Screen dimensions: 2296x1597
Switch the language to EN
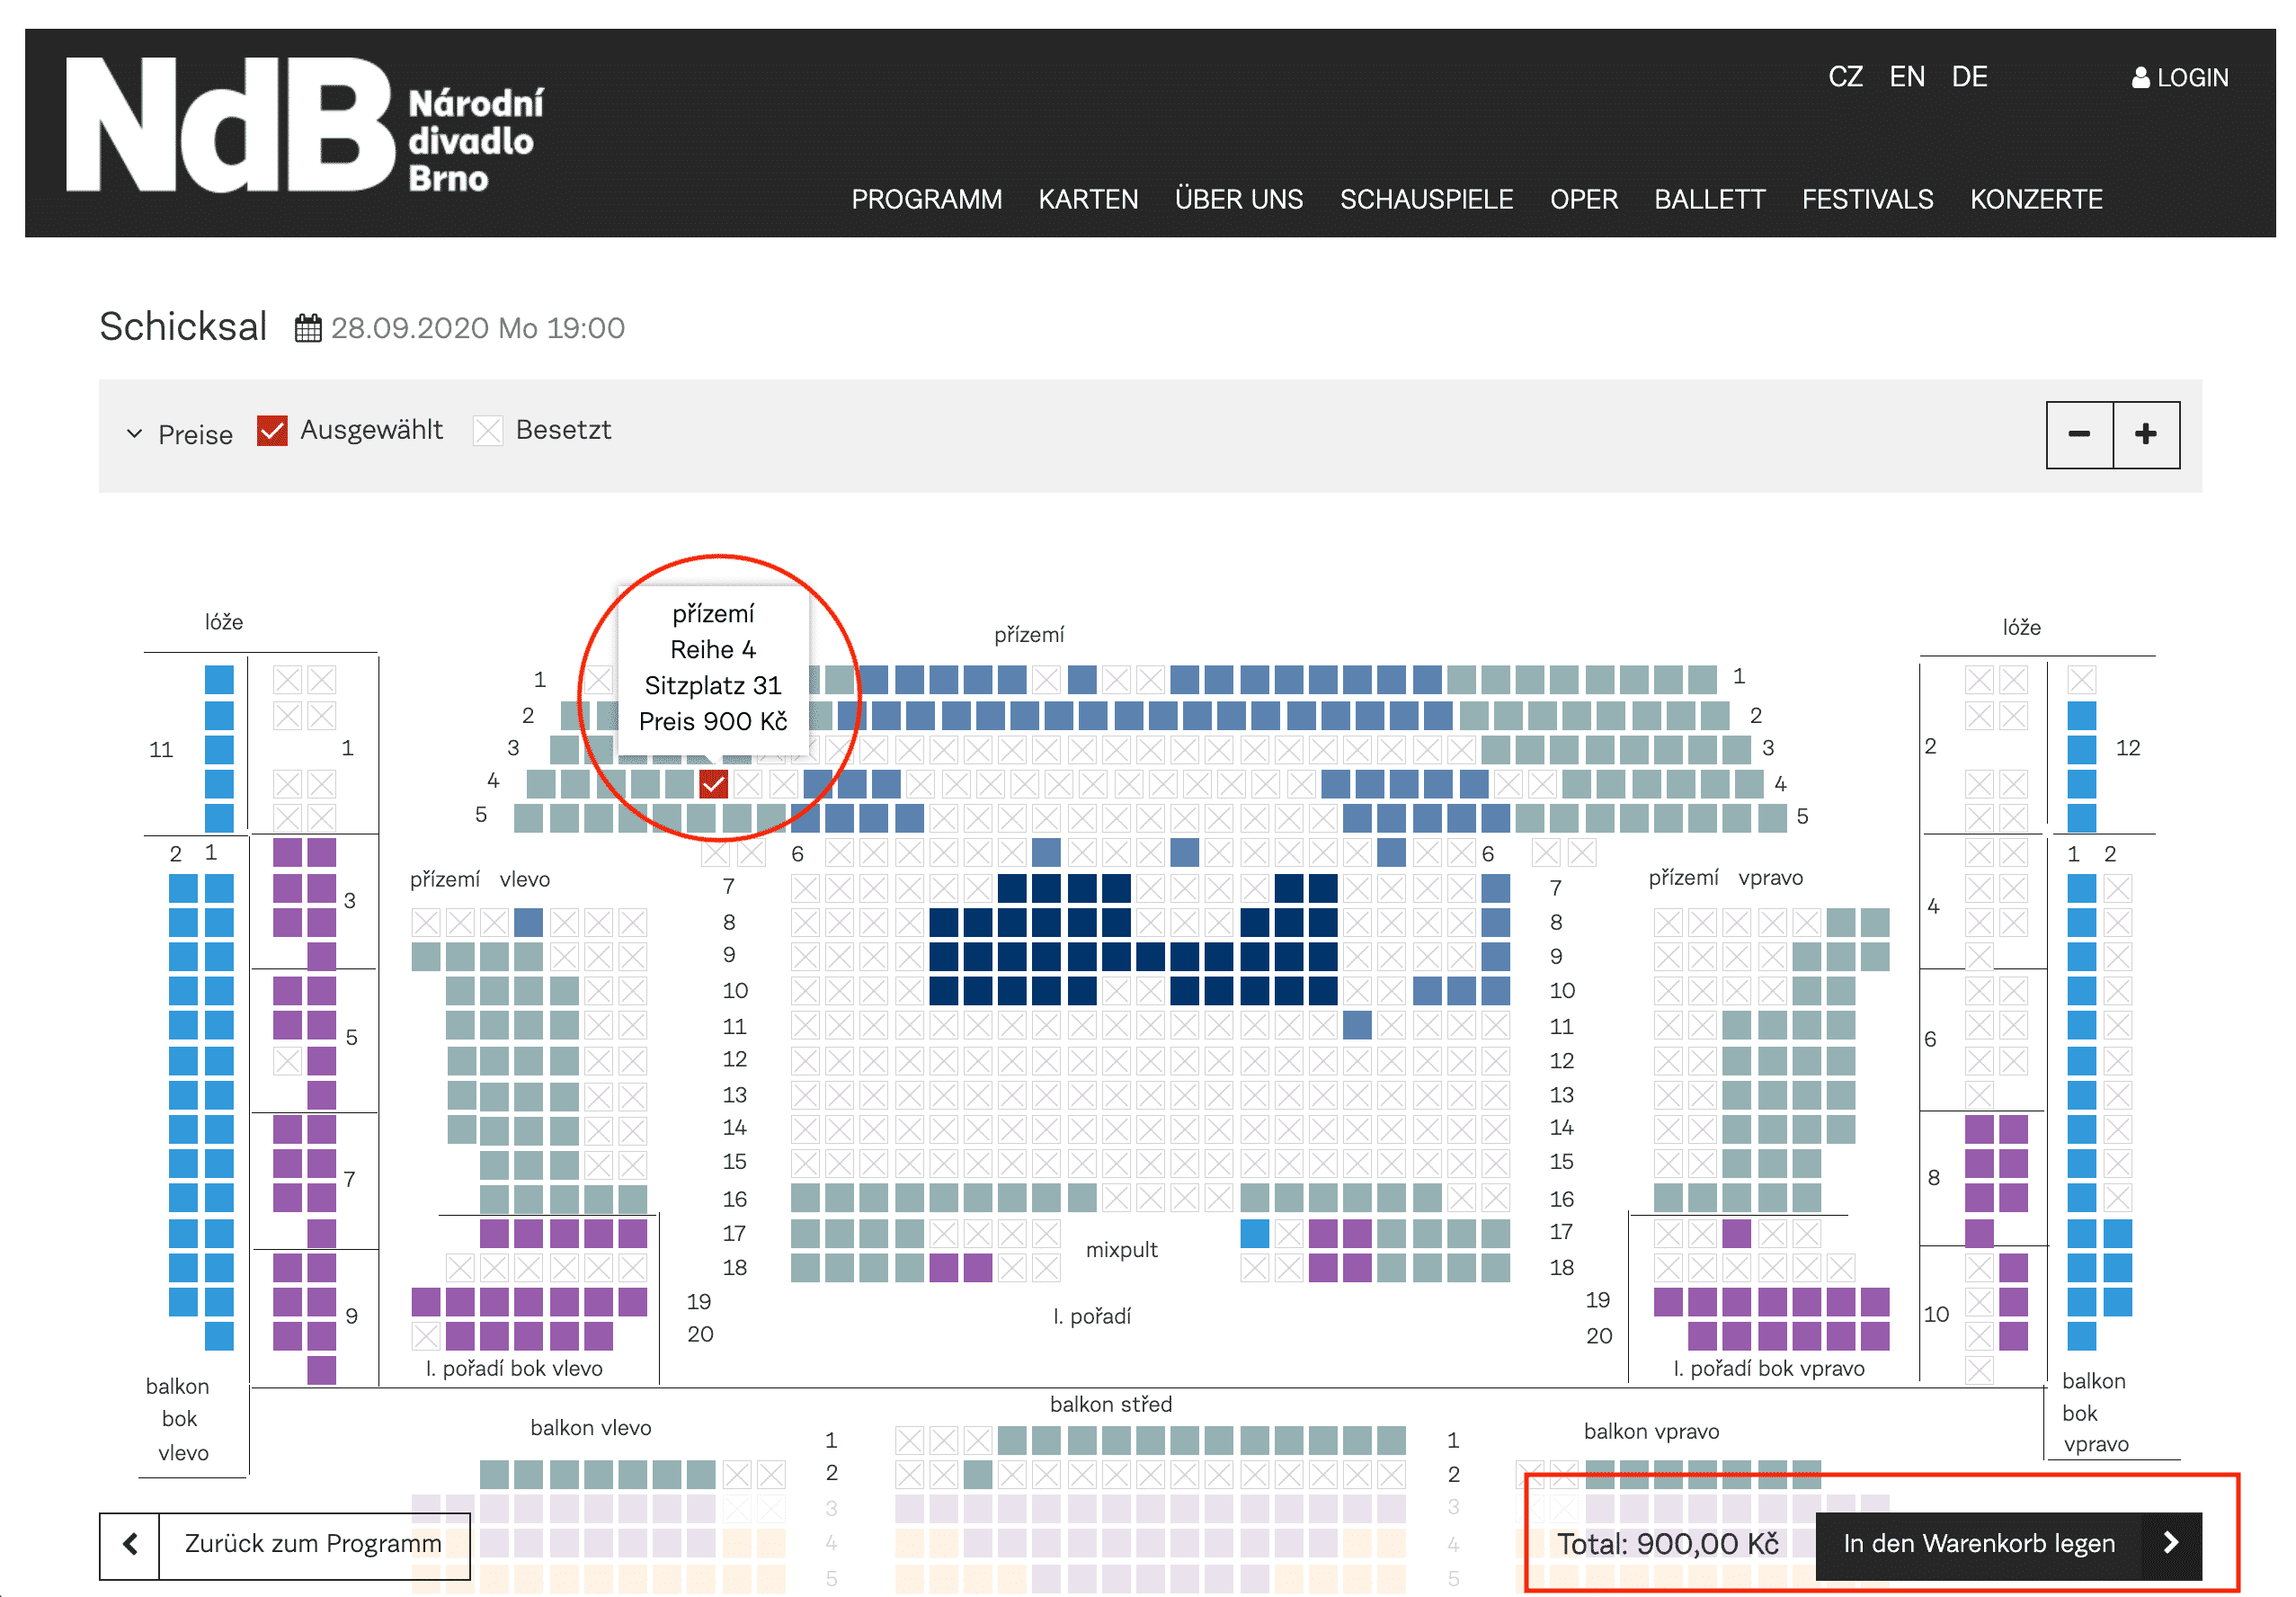pos(1906,77)
